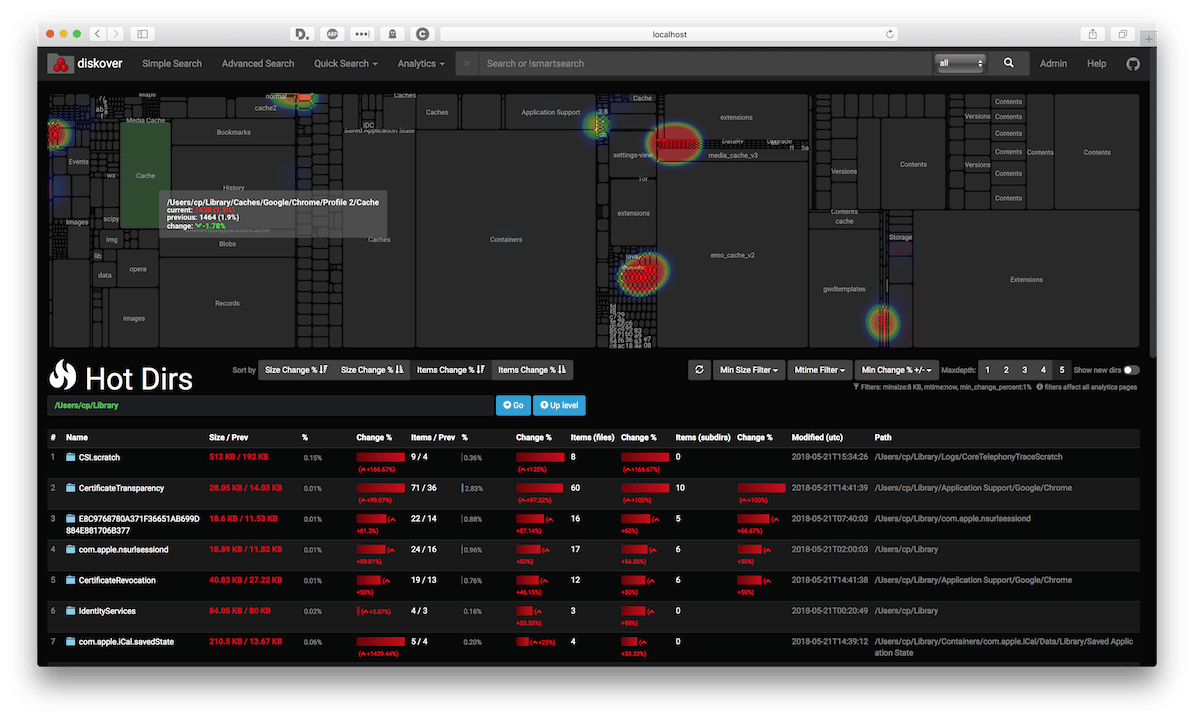
Task: Click the CSI.scratch folder icon
Action: (x=70, y=457)
